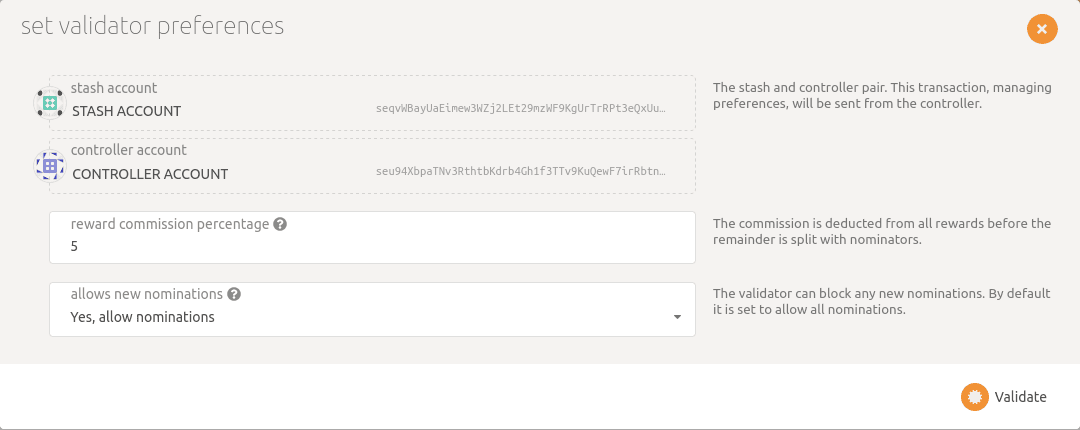Expand the nominations dropdown arrow
The image size is (1080, 430).
(677, 317)
